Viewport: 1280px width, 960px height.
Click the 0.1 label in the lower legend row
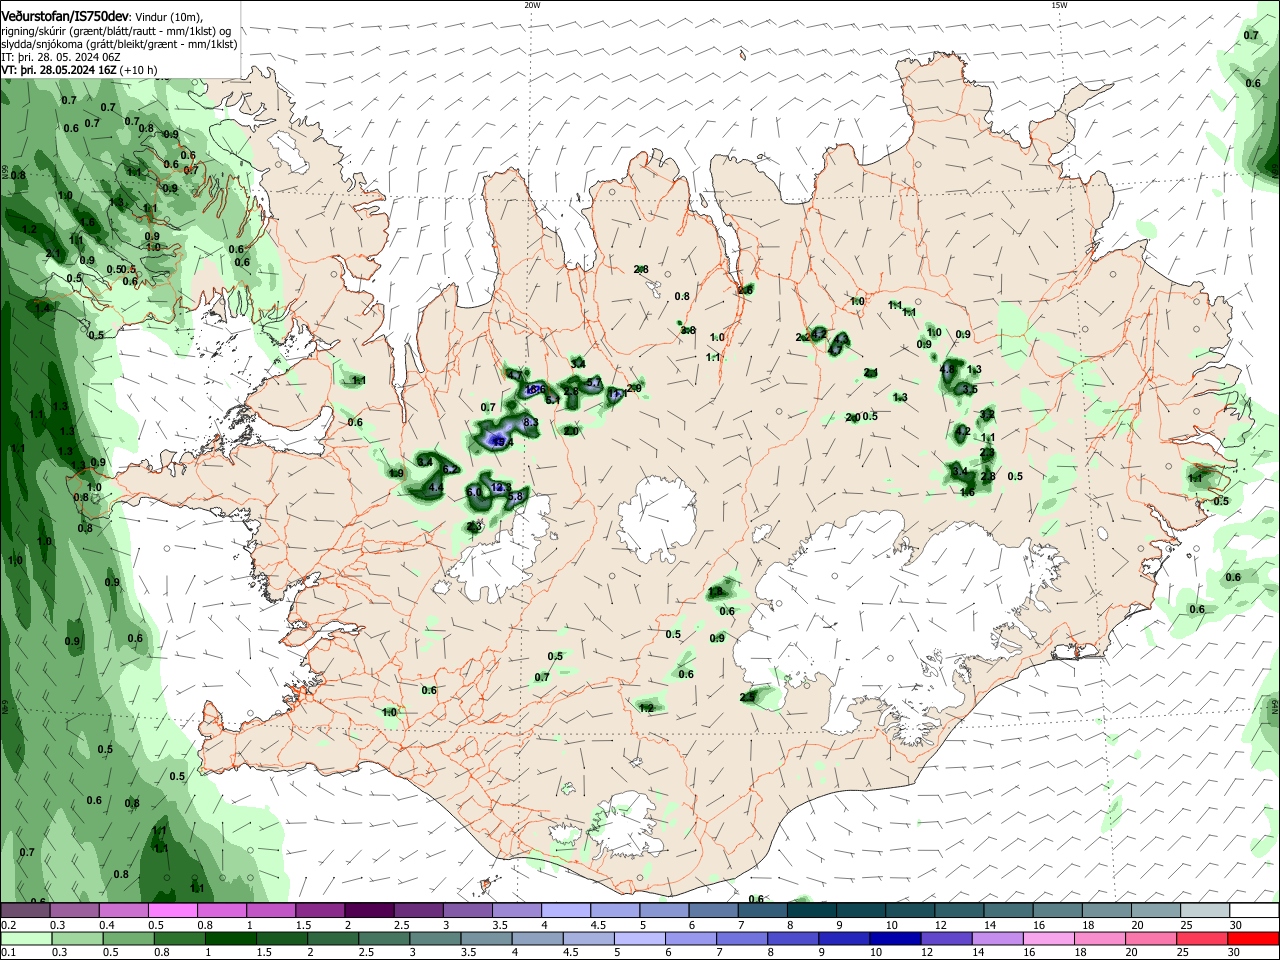pyautogui.click(x=8, y=951)
